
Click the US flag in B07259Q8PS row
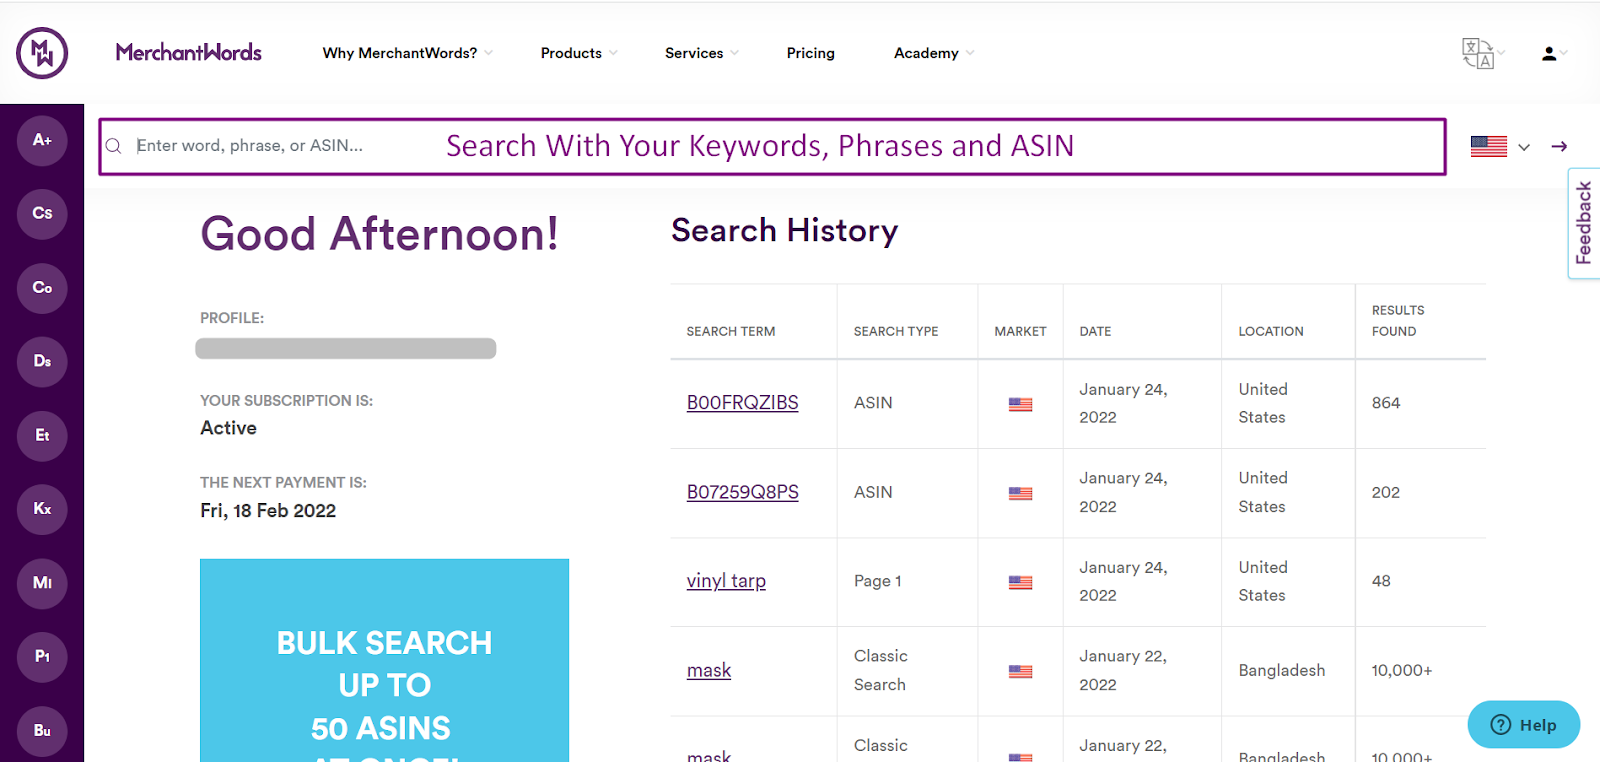point(1020,494)
